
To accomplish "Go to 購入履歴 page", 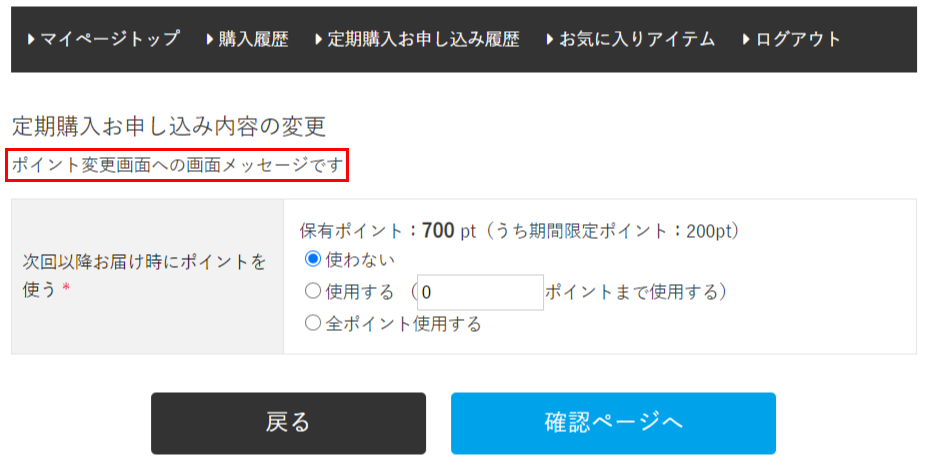I will click(x=253, y=40).
